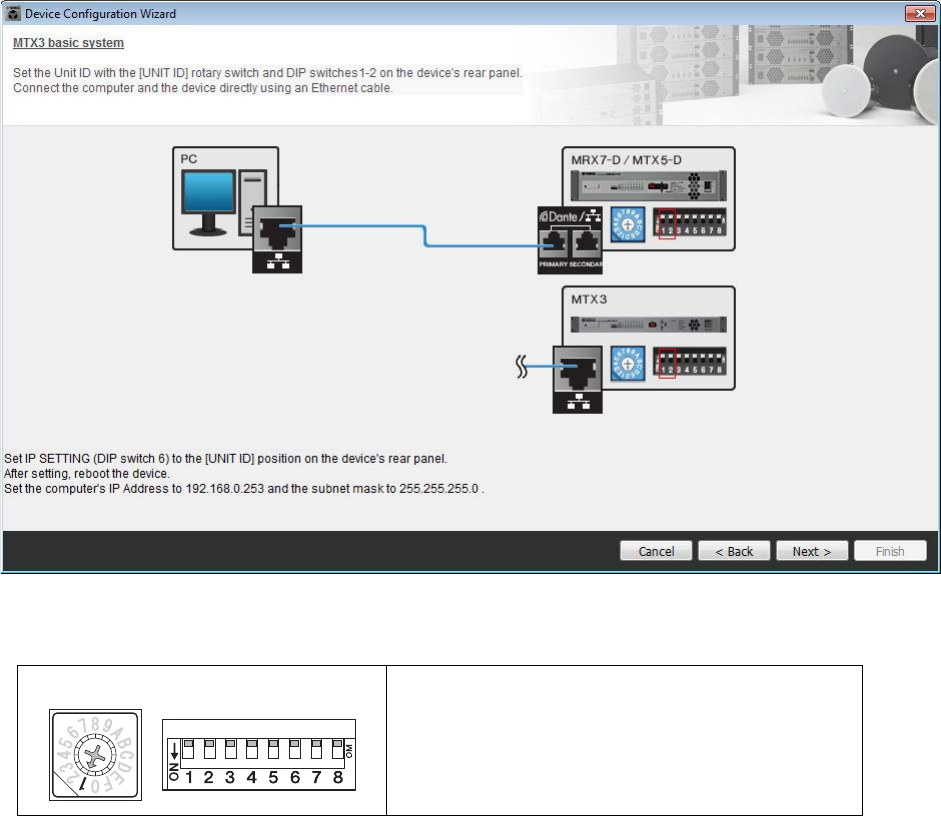Click DIP switch 6 in large diagram

pyautogui.click(x=295, y=749)
